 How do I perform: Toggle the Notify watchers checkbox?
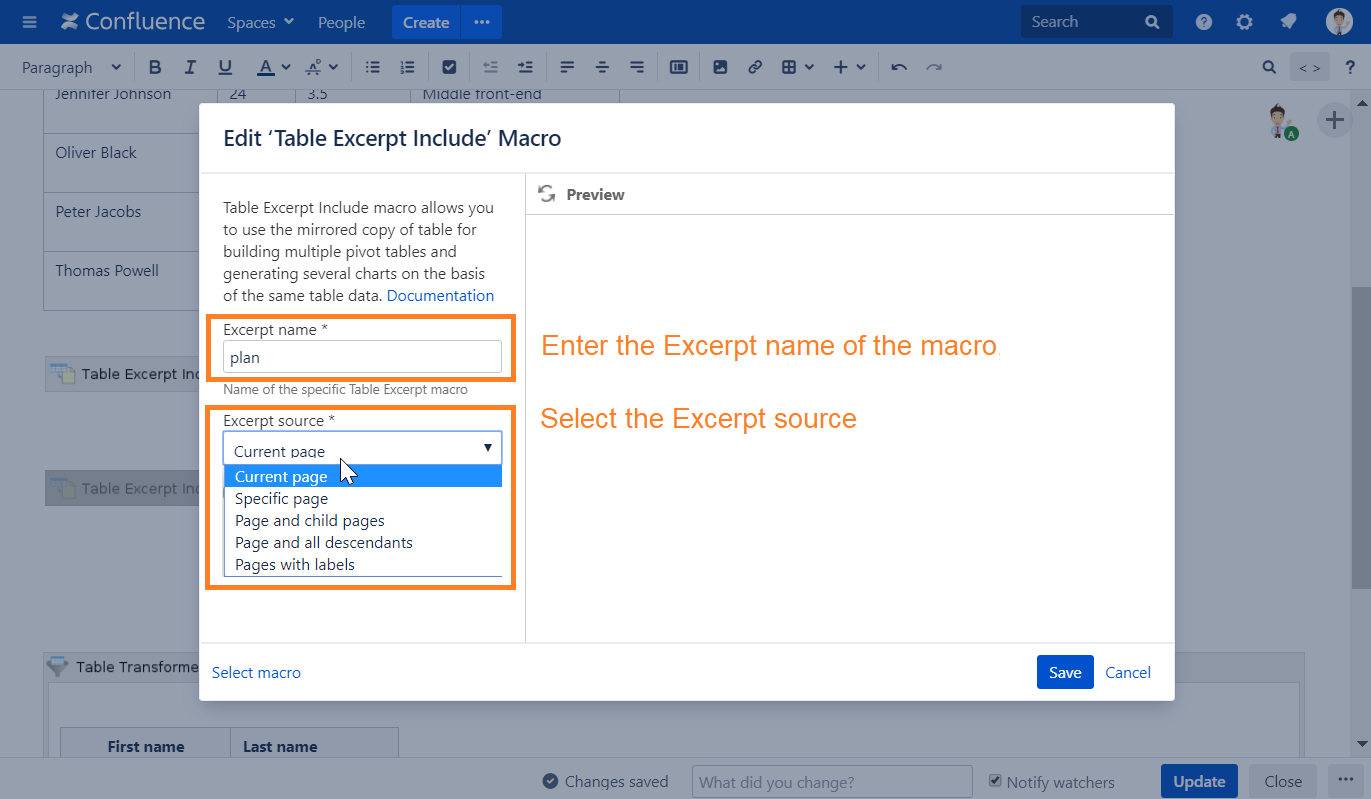pos(995,781)
